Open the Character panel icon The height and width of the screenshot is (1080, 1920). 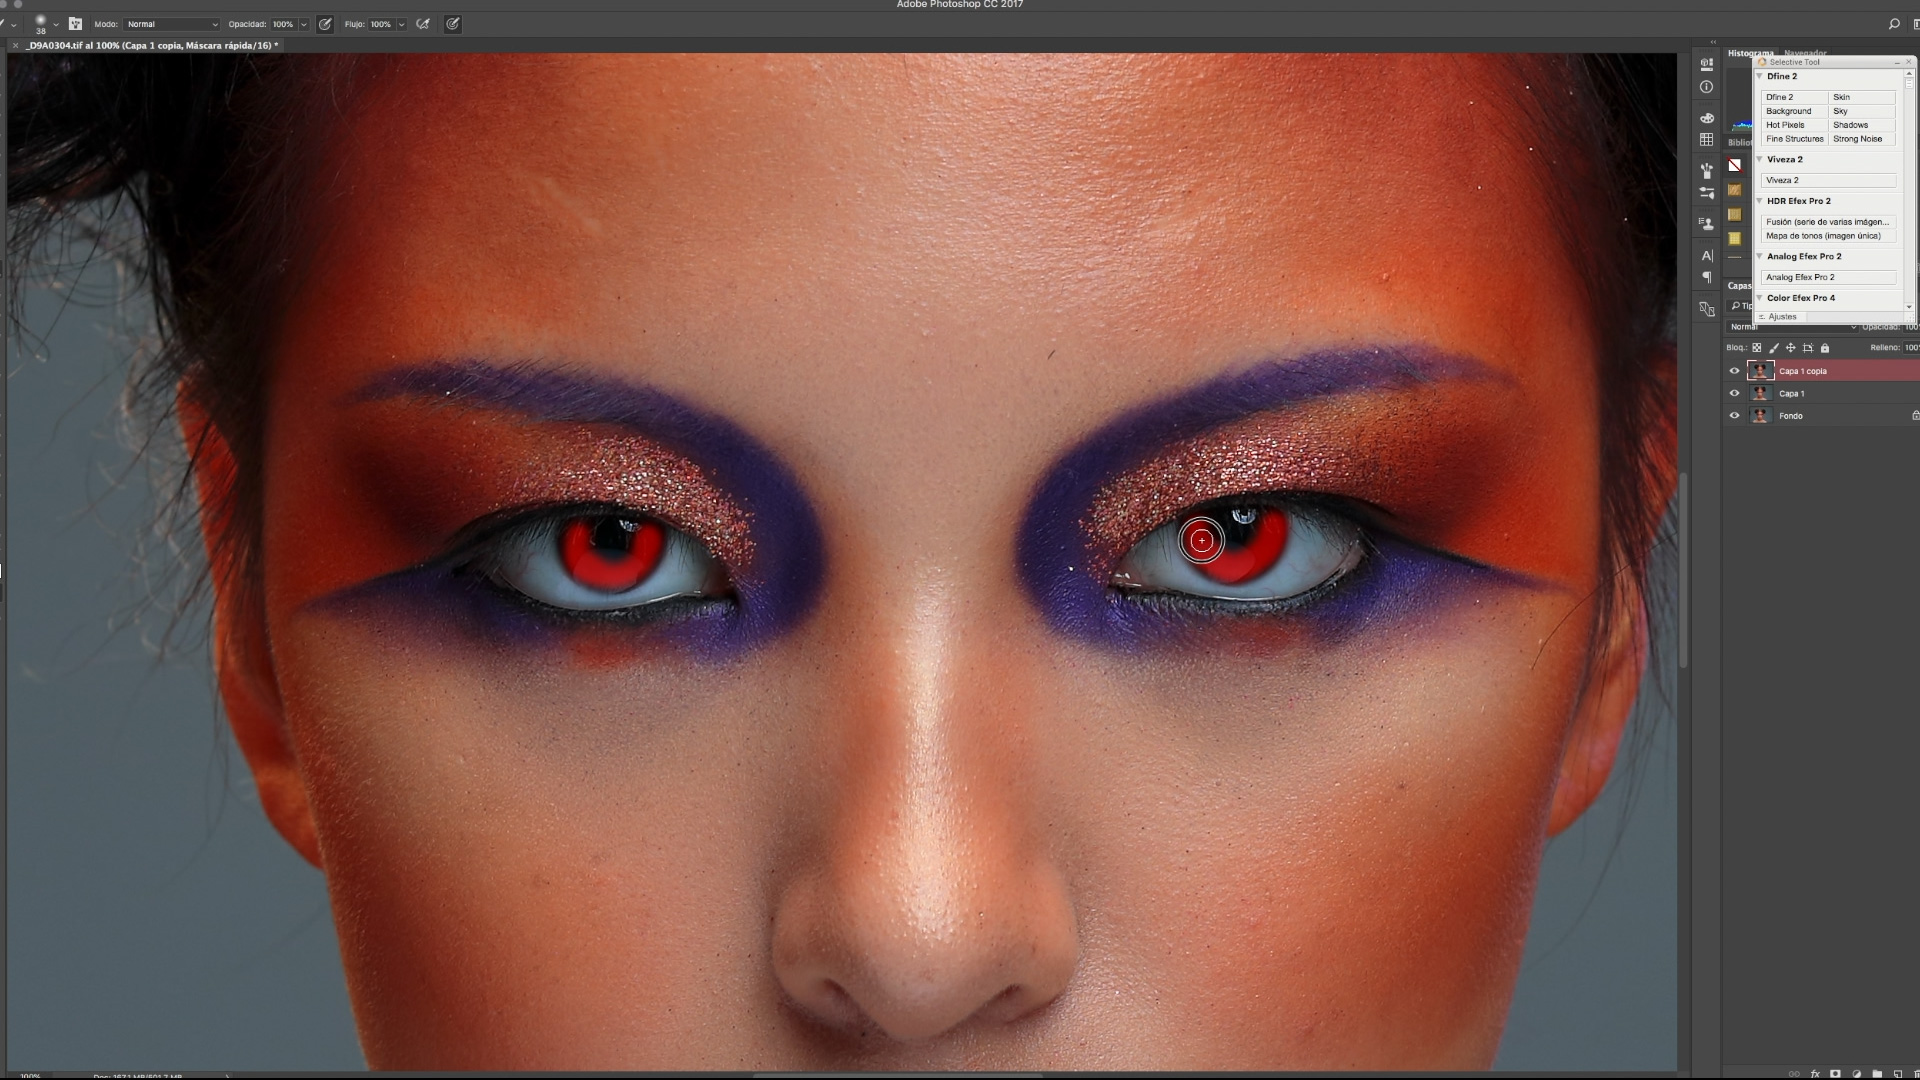(1707, 256)
